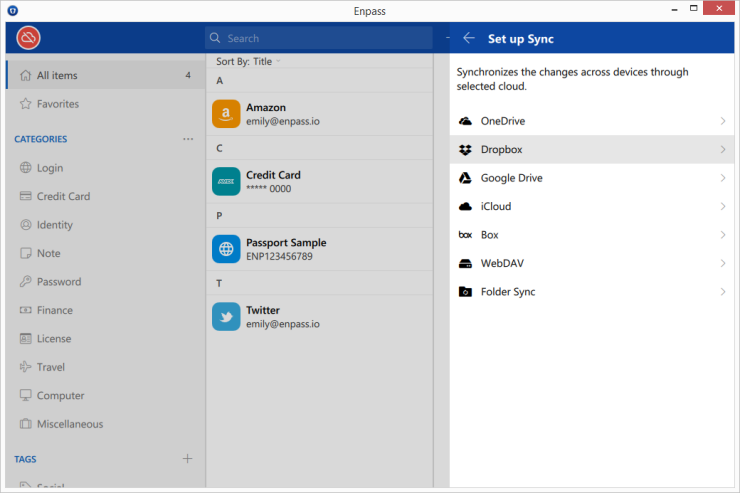740x493 pixels.
Task: Choose Dropbox for sync
Action: coord(592,150)
